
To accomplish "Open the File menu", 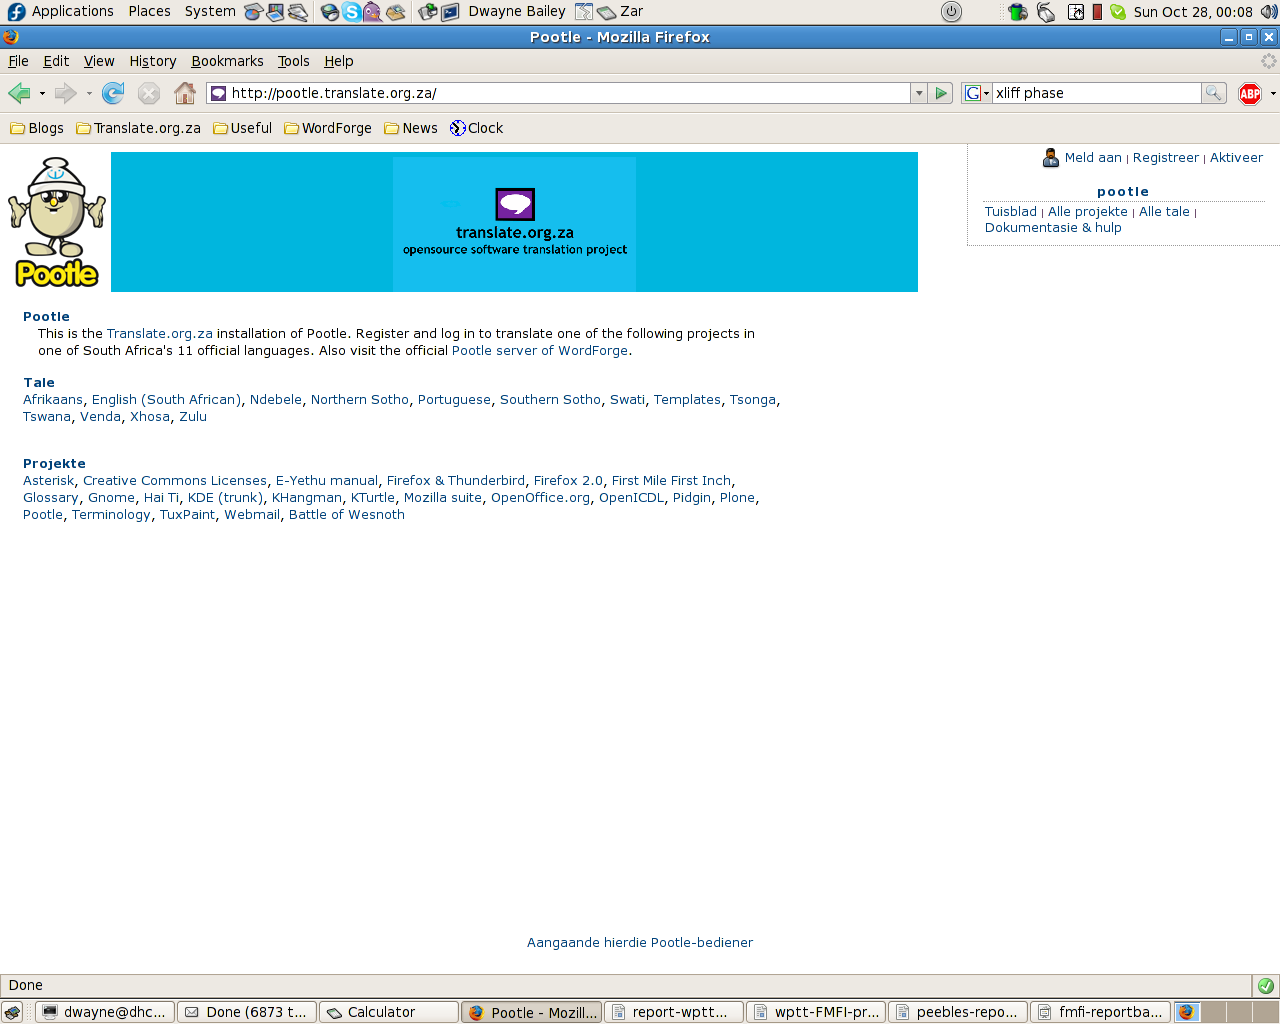I will pos(18,61).
